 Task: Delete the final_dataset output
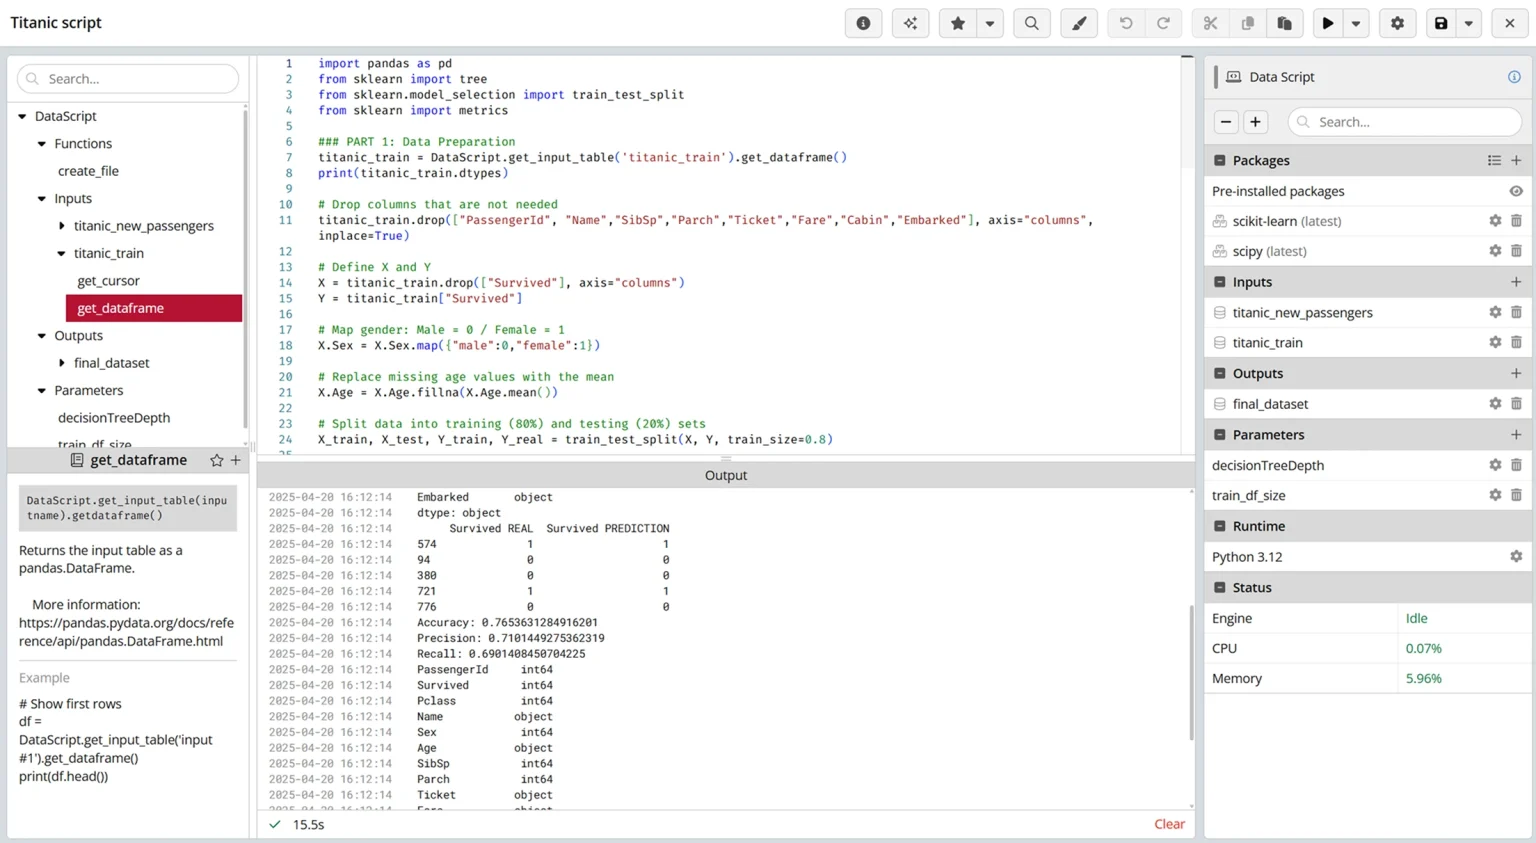tap(1516, 404)
